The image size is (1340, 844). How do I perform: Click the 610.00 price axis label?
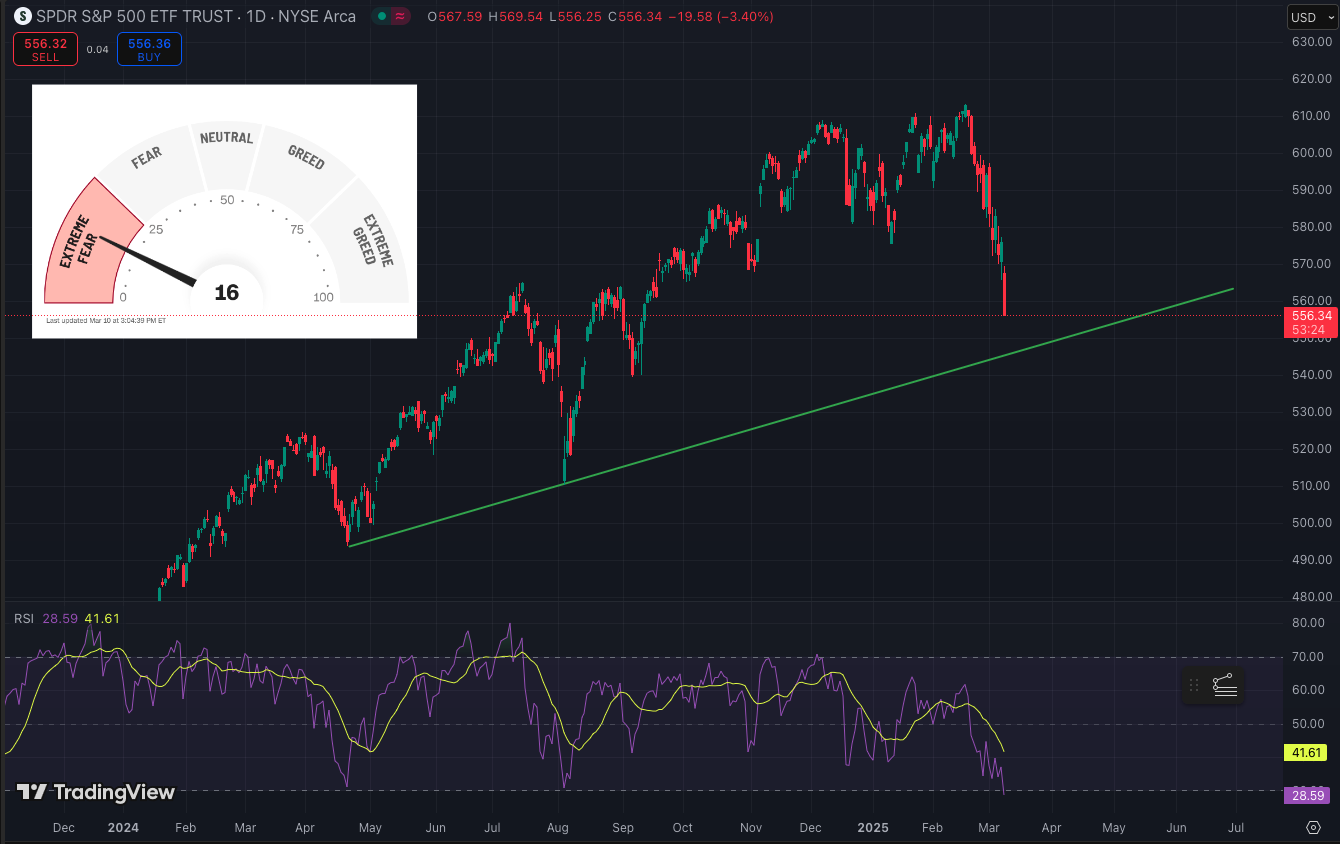coord(1311,116)
